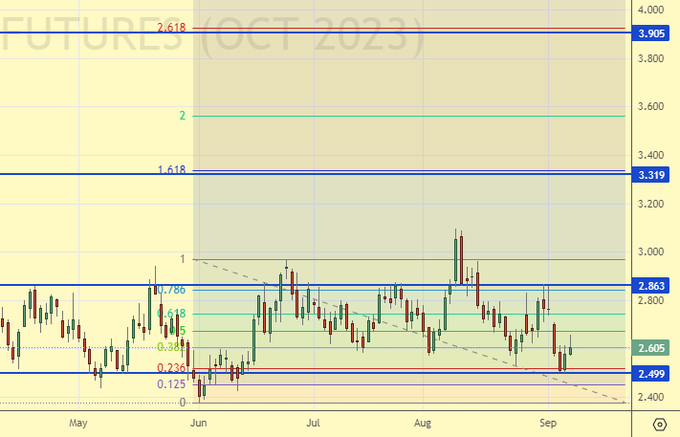Select the 2.618 Fibonacci level label
The height and width of the screenshot is (437, 680).
point(171,27)
